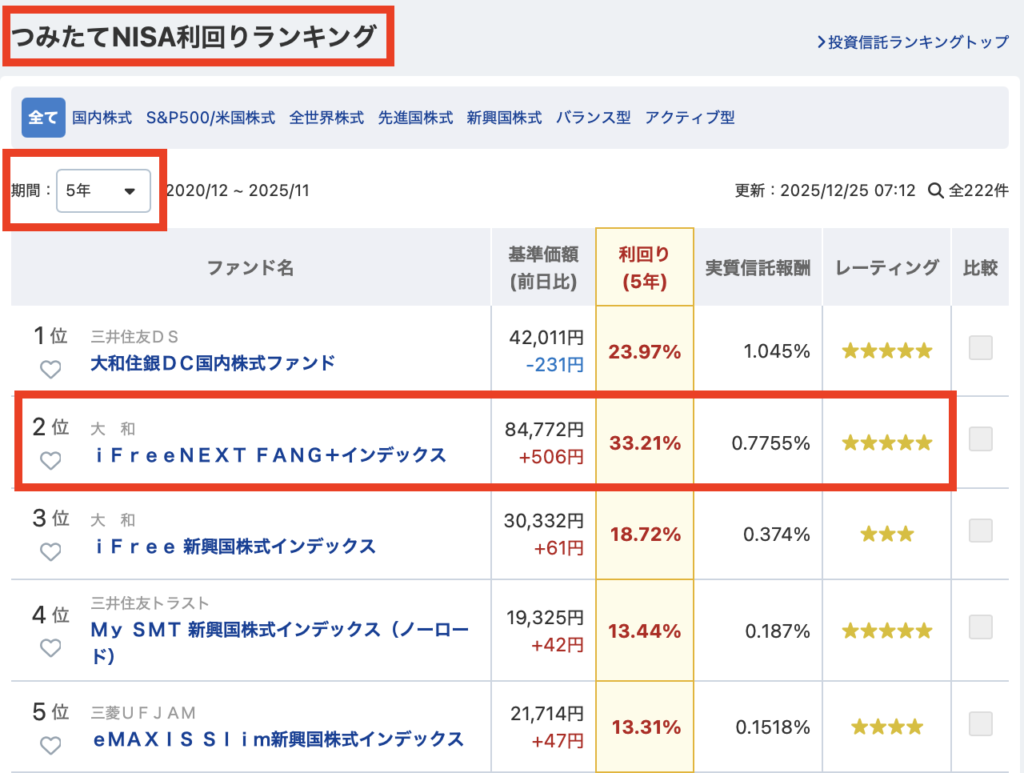
Task: Click heart icon for iFreeNEXT FANG+インデックス
Action: (x=50, y=460)
